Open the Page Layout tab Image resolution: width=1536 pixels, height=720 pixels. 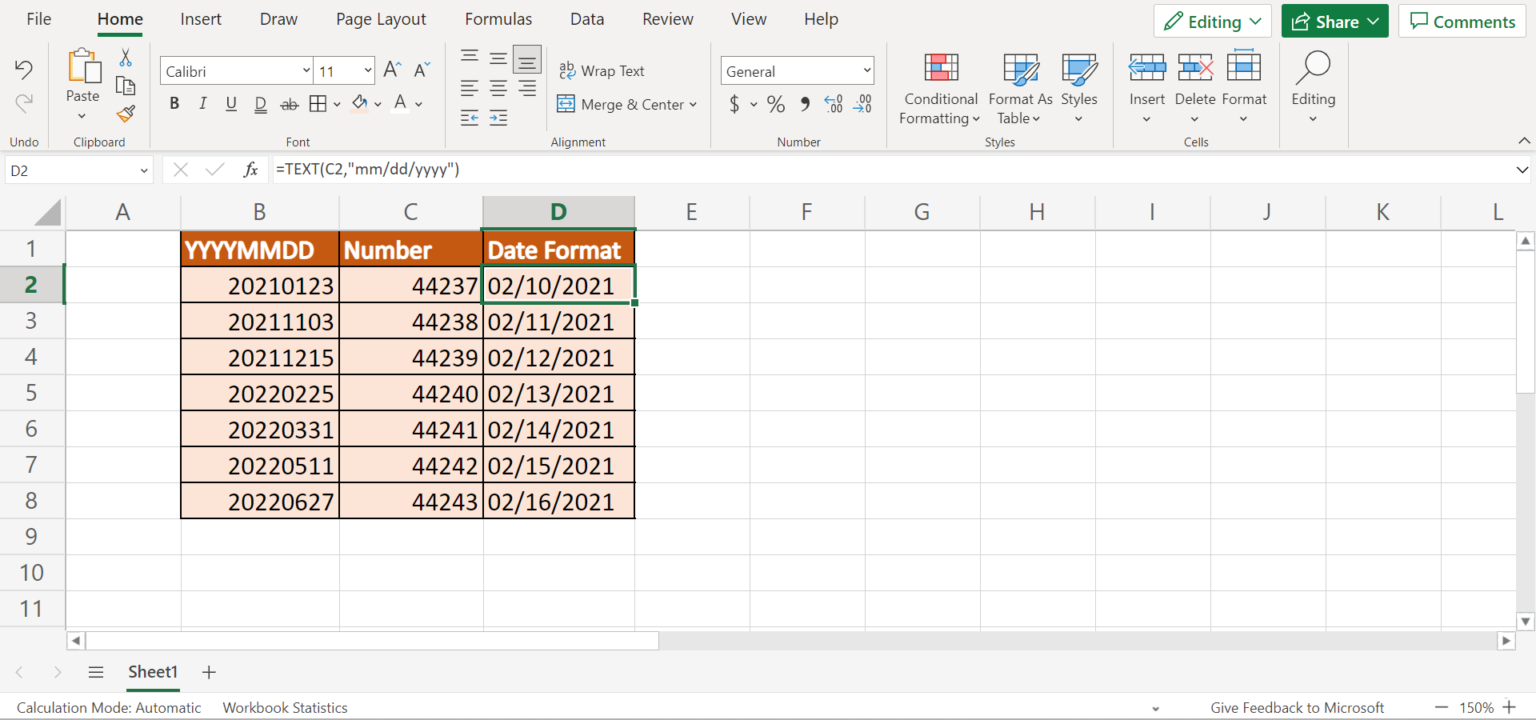(x=380, y=18)
